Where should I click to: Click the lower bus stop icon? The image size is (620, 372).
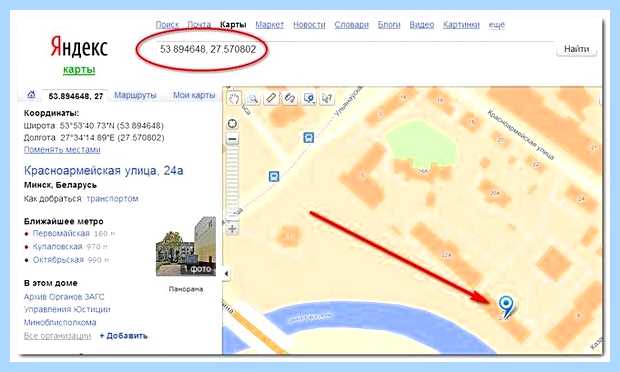tap(274, 176)
